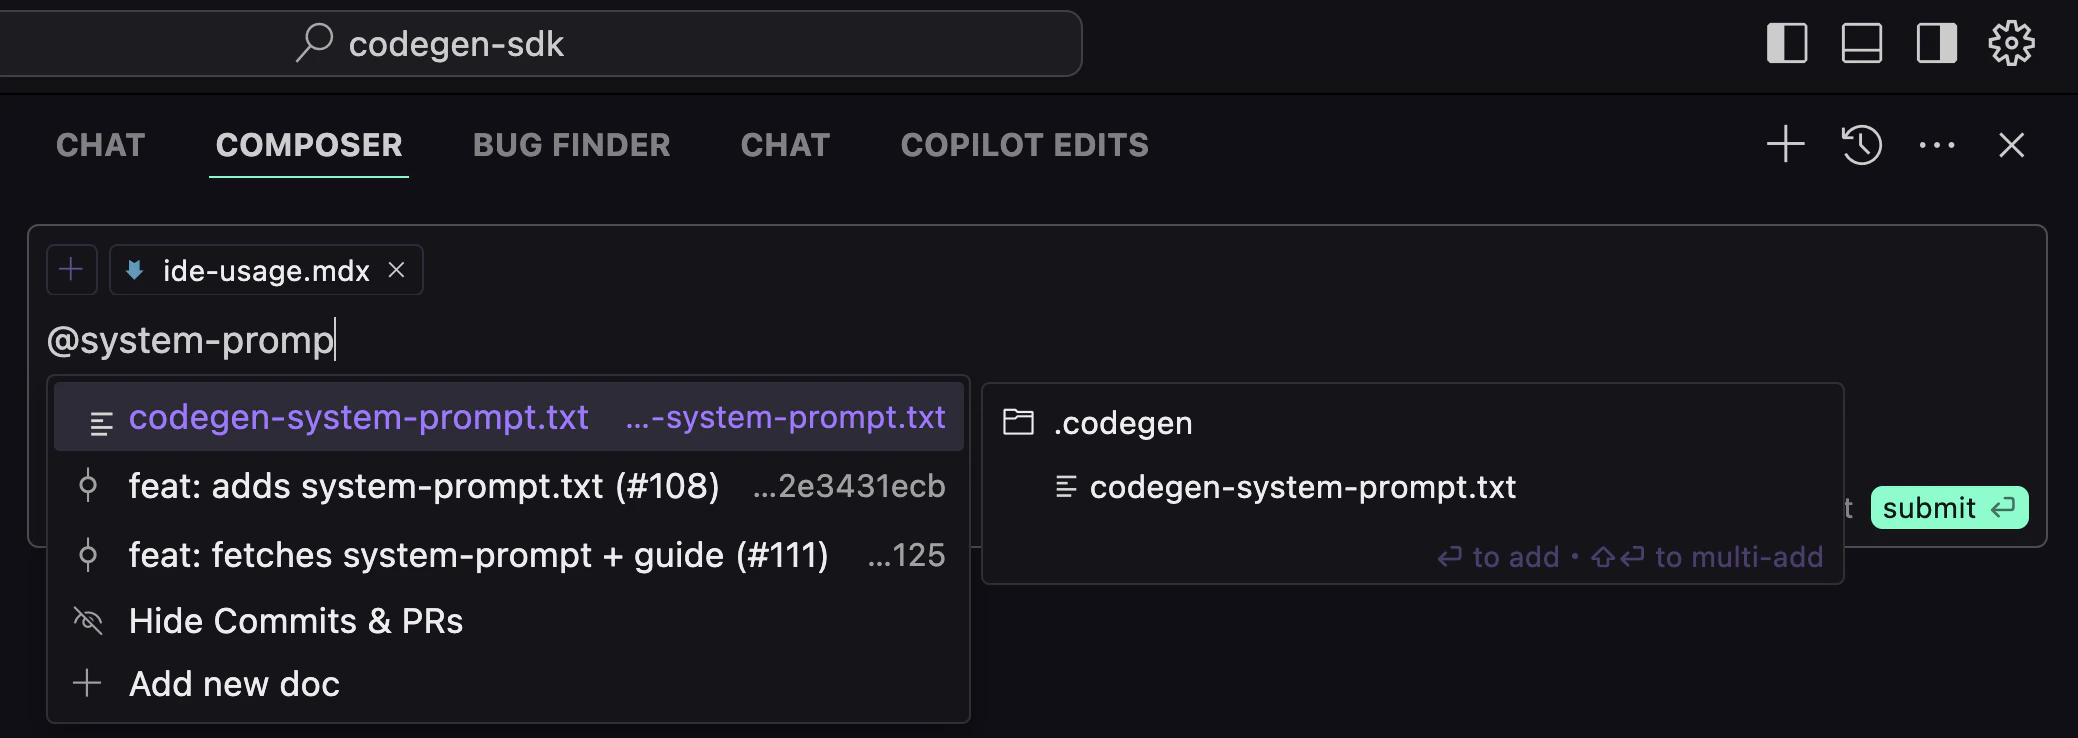The height and width of the screenshot is (738, 2078).
Task: Open composer history via the clock icon
Action: click(x=1861, y=145)
